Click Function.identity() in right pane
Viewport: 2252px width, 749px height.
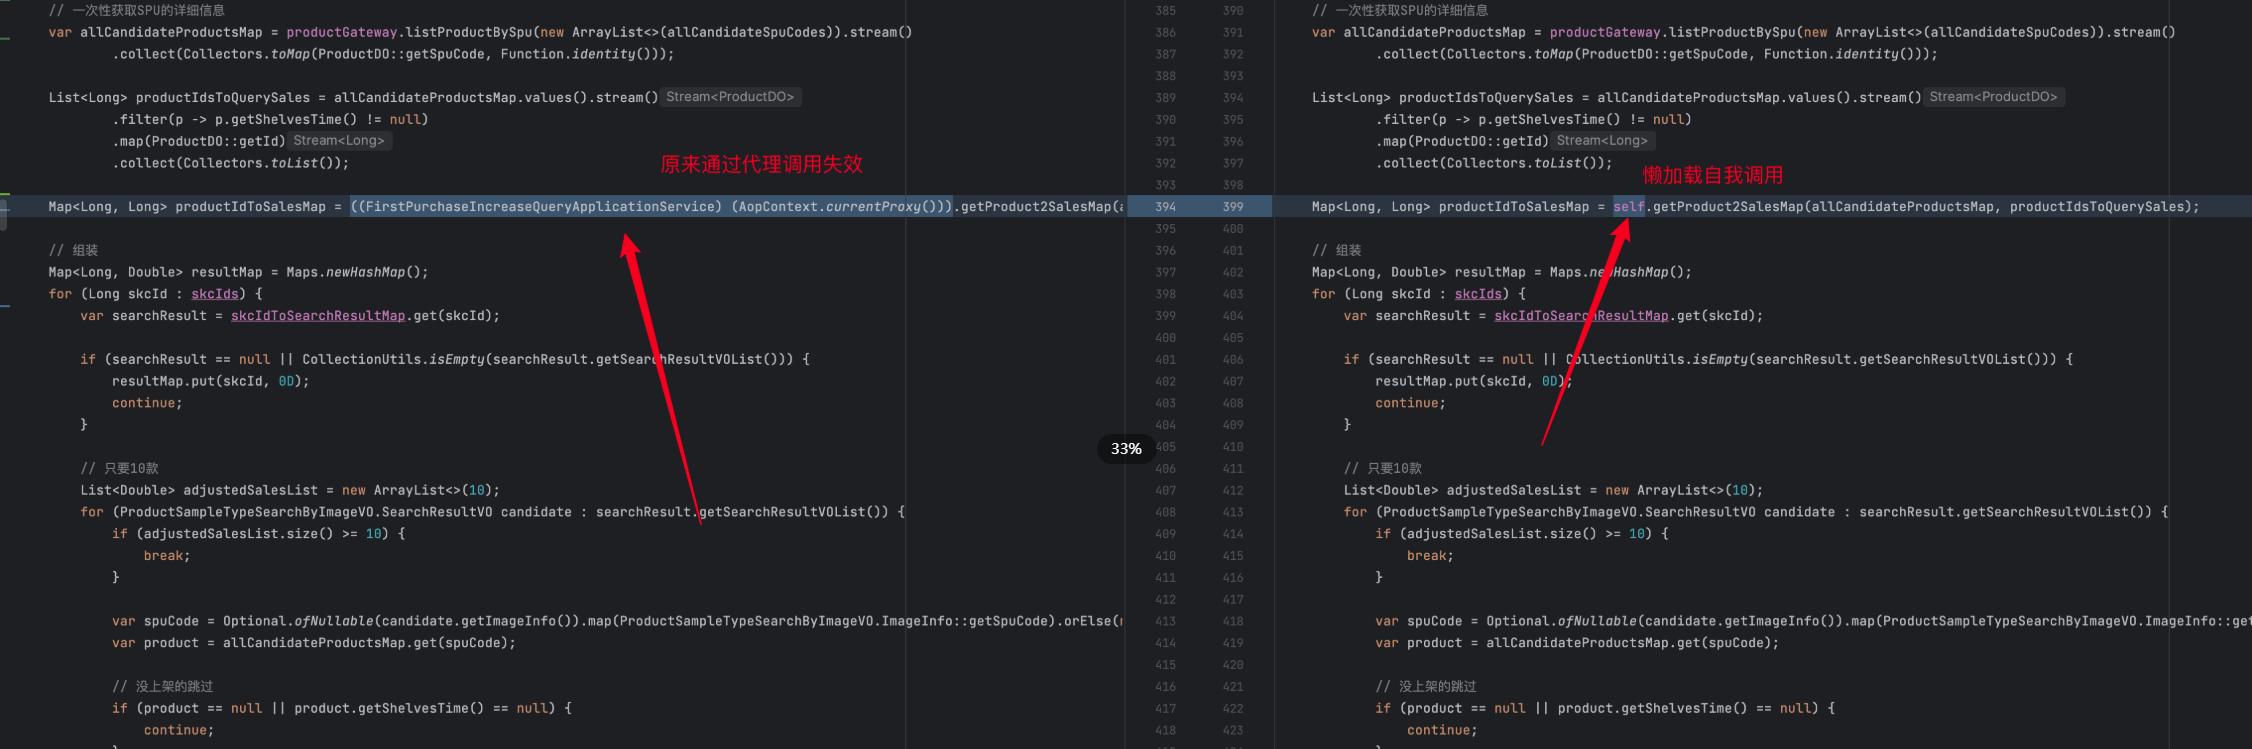click(x=1838, y=54)
